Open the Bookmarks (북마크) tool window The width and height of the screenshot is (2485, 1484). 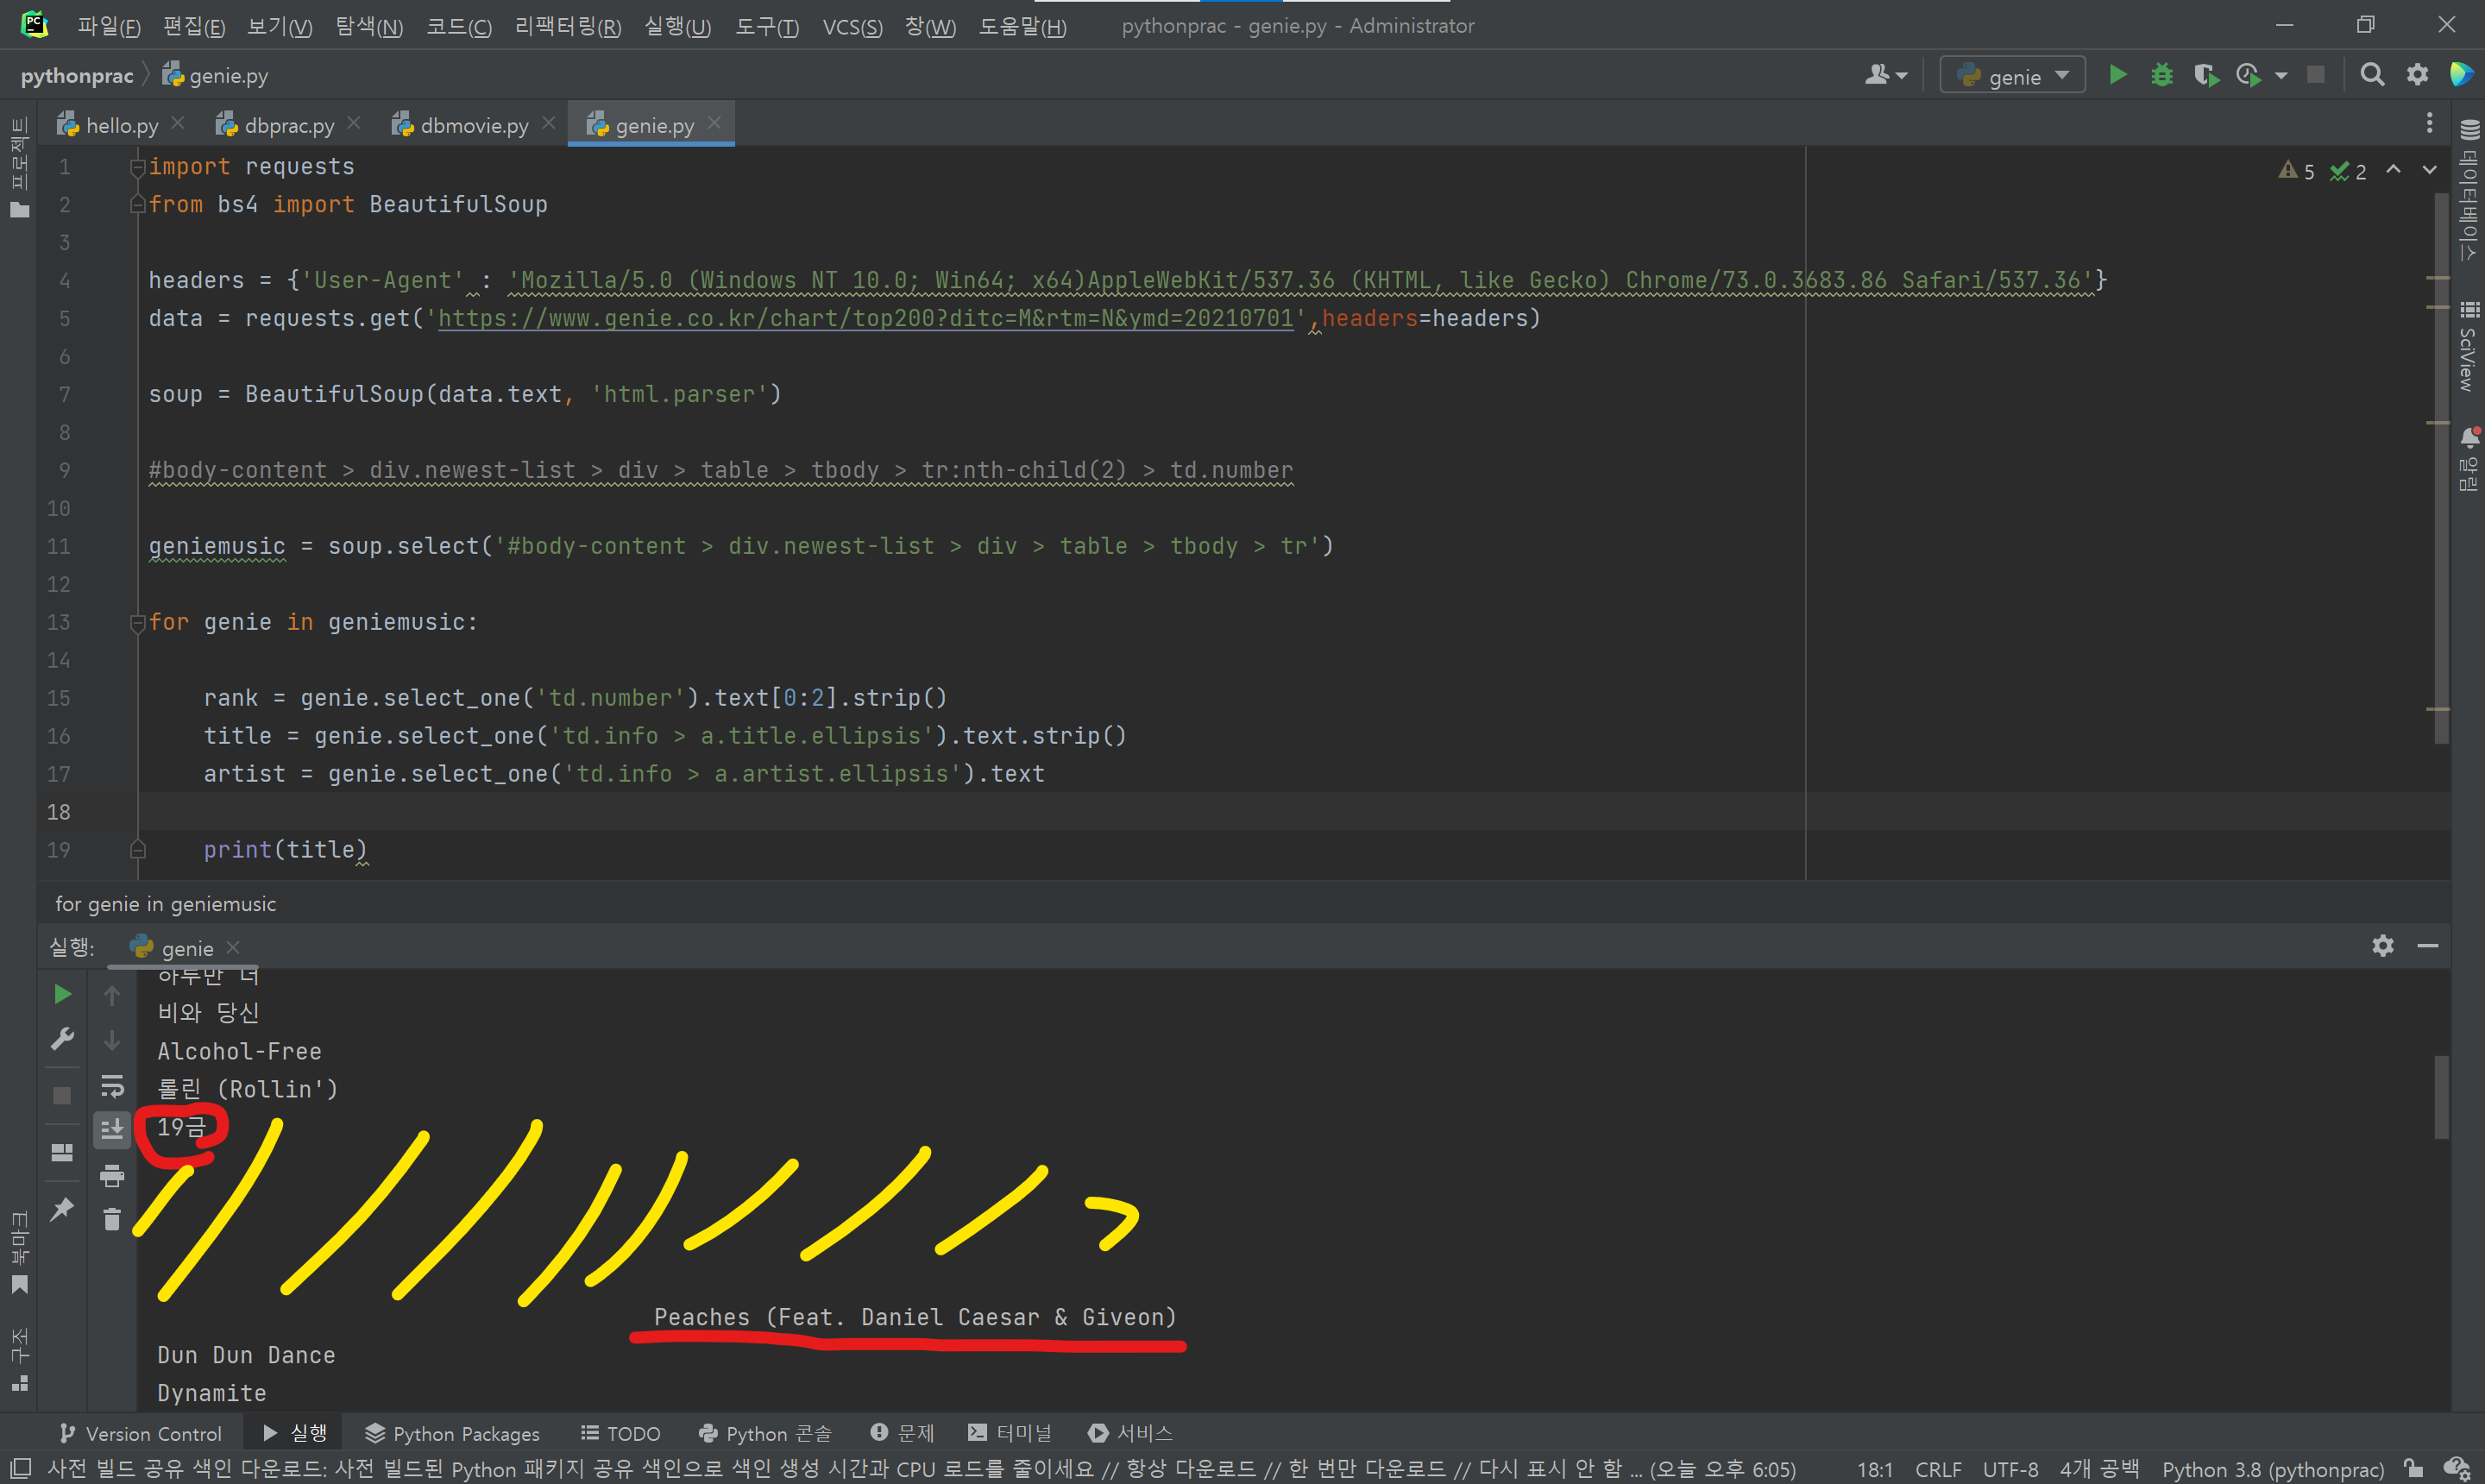pyautogui.click(x=19, y=1253)
